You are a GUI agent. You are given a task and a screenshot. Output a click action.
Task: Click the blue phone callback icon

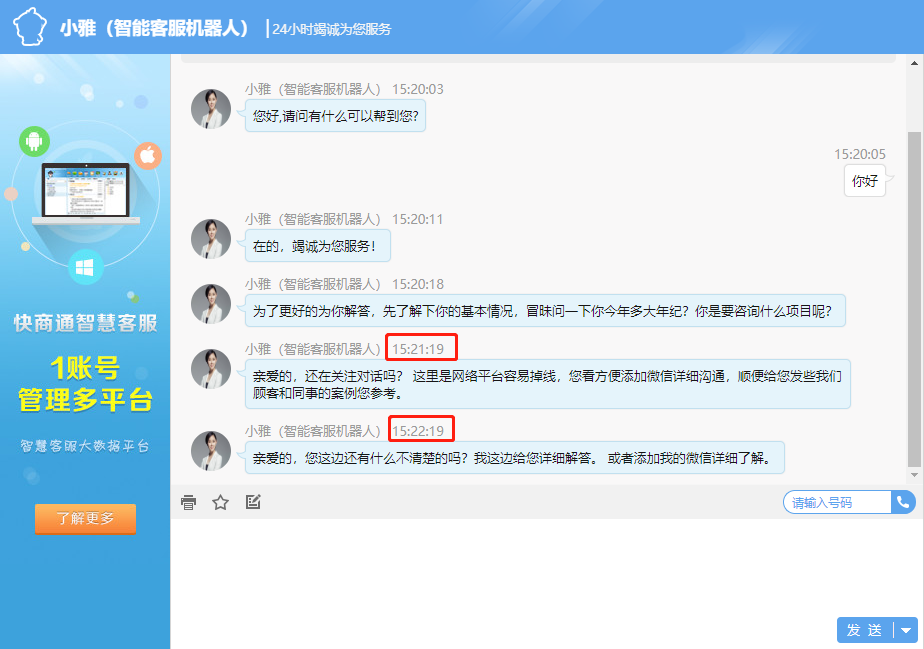[903, 502]
